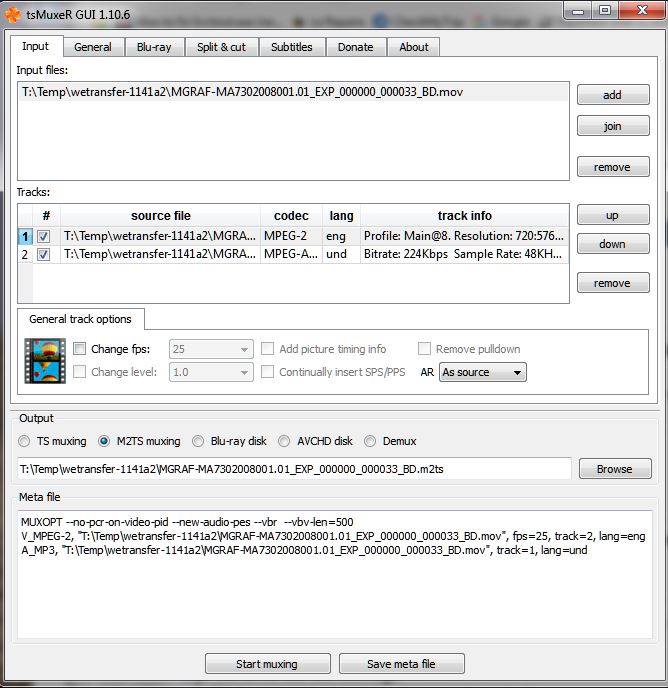Screen dimensions: 668x688
Task: Click the Profile Main@8 track info cell
Action: pyautogui.click(x=464, y=236)
